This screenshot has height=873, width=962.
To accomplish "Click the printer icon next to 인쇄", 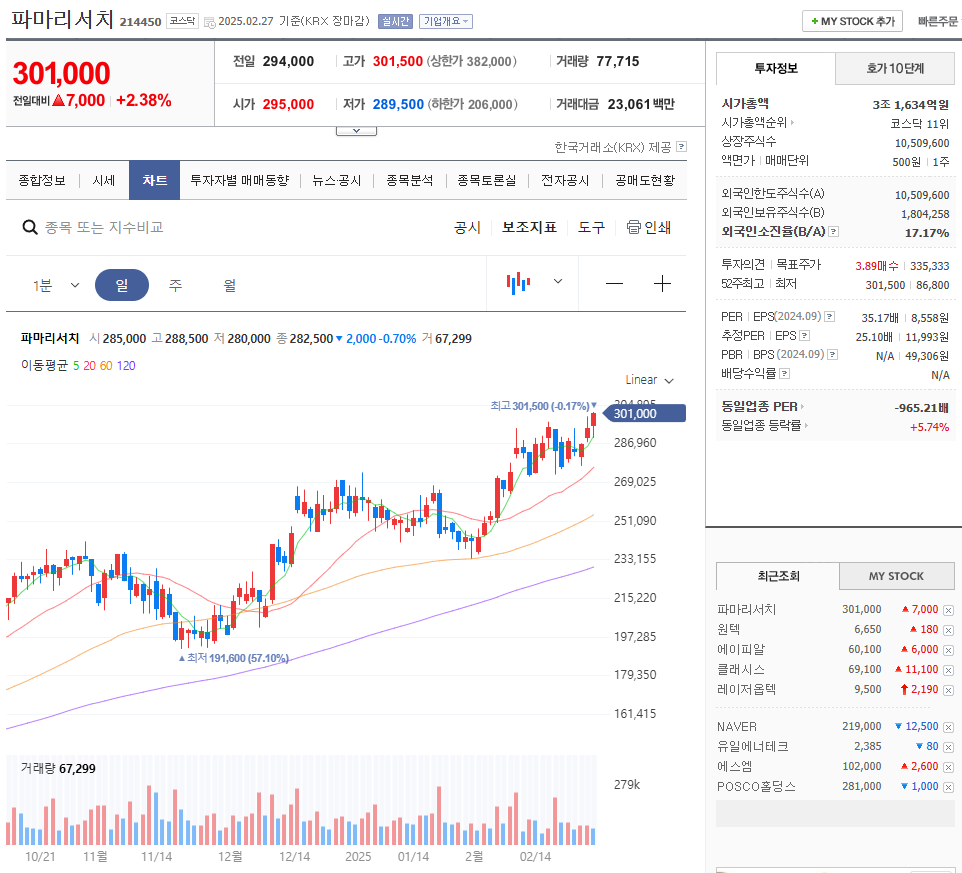I will coord(633,227).
